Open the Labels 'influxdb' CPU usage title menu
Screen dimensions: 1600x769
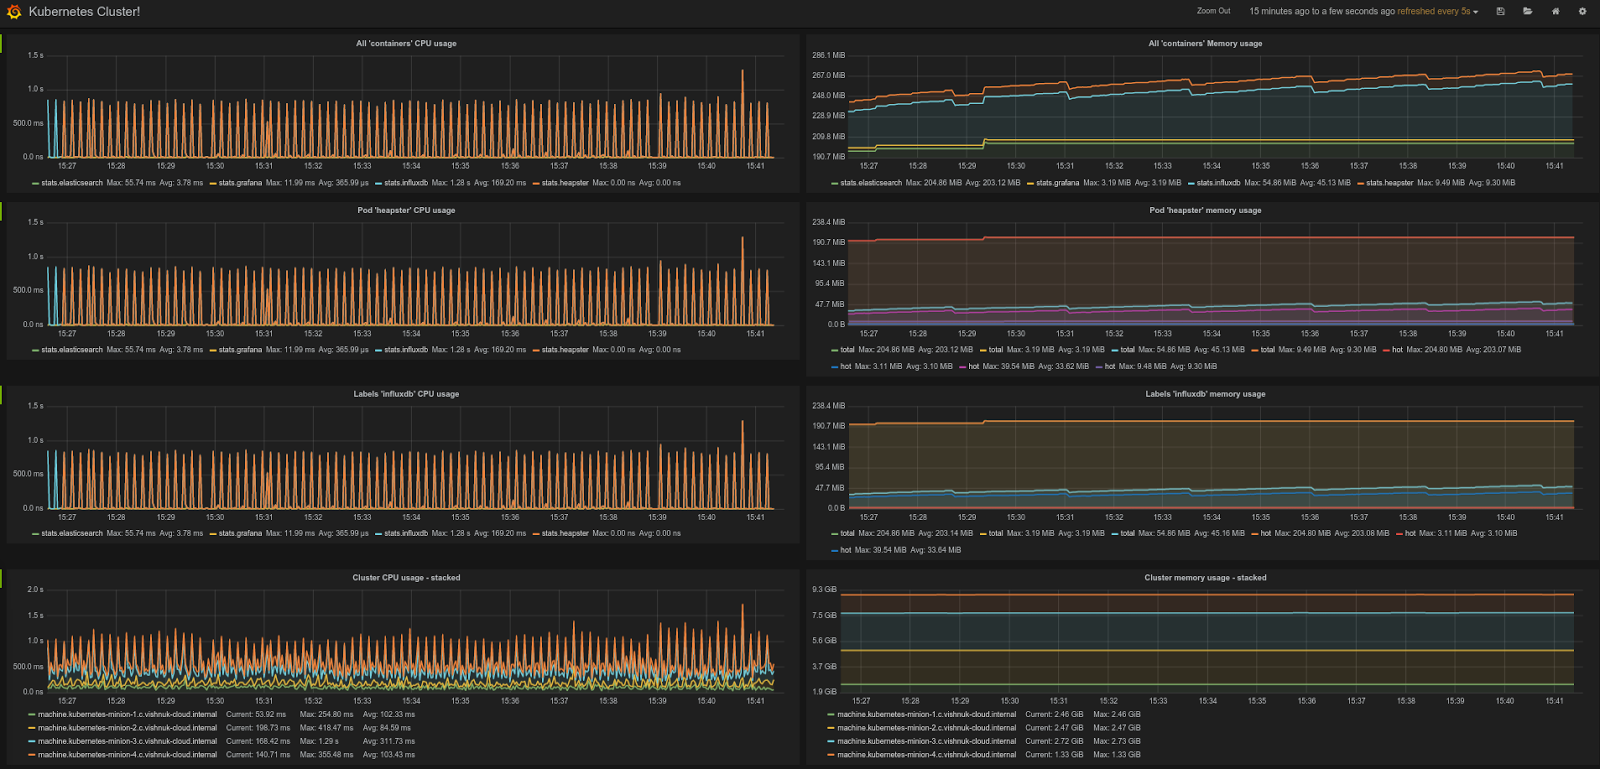click(x=405, y=394)
